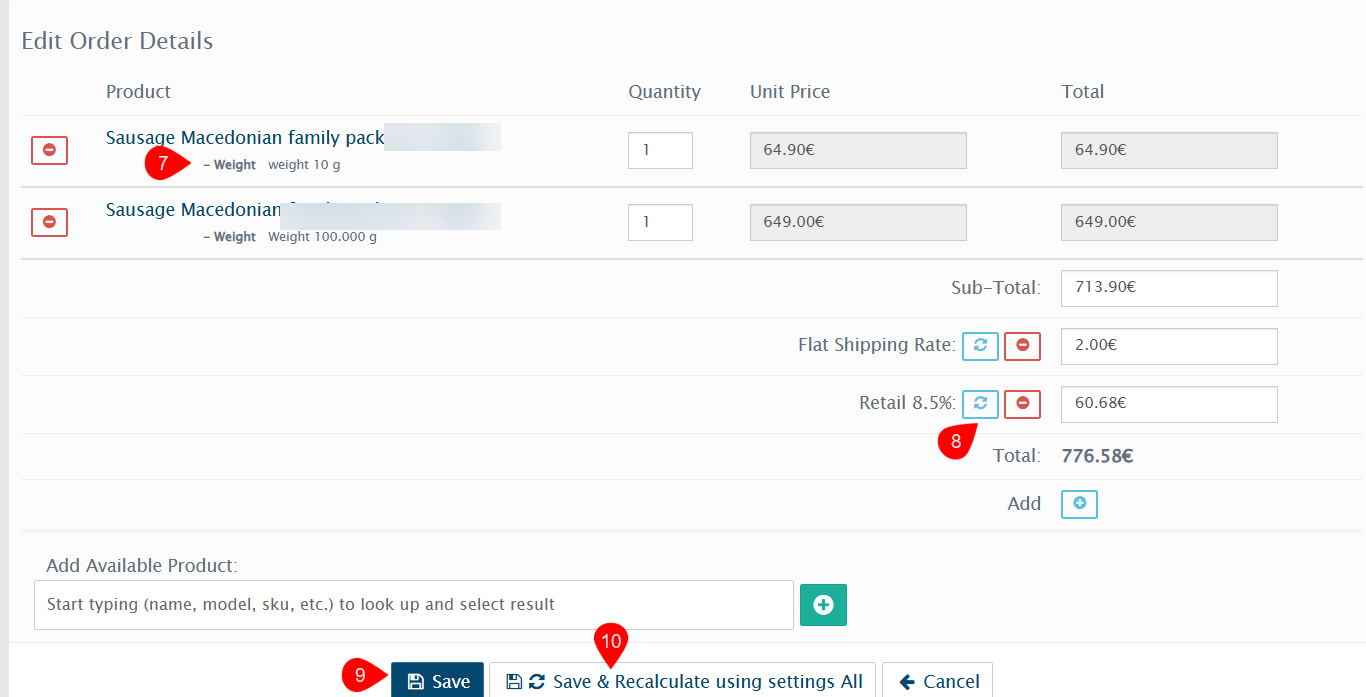Click green plus to add available product
Screen dimensions: 1366x697
823,605
